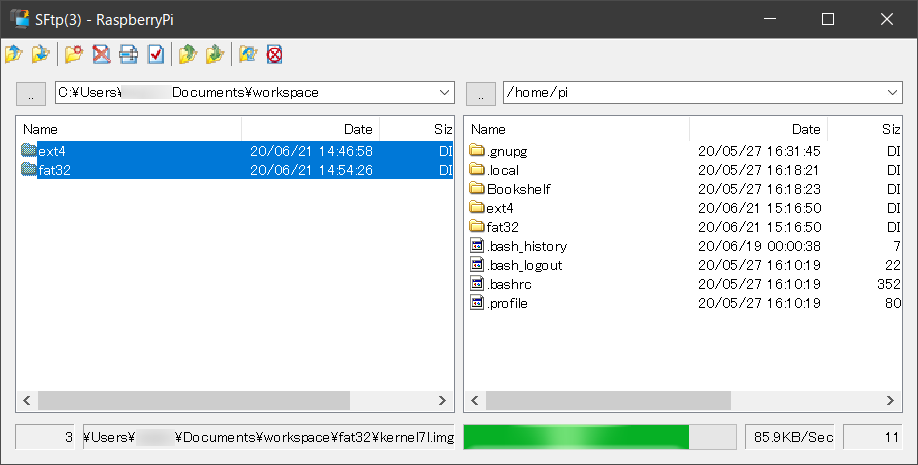This screenshot has width=918, height=465.
Task: Click the status bar counter showing 11
Action: pyautogui.click(x=873, y=437)
